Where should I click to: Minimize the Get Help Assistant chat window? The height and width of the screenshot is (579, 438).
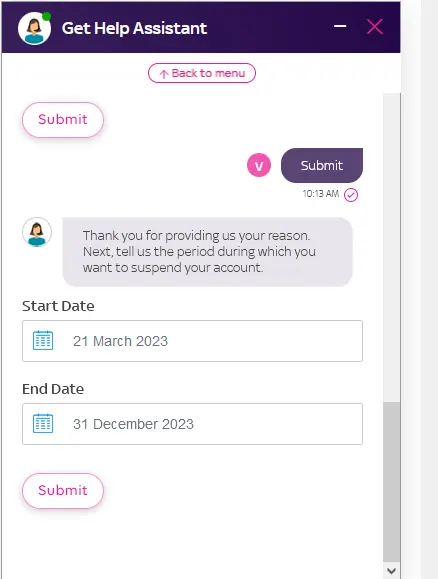coord(340,26)
